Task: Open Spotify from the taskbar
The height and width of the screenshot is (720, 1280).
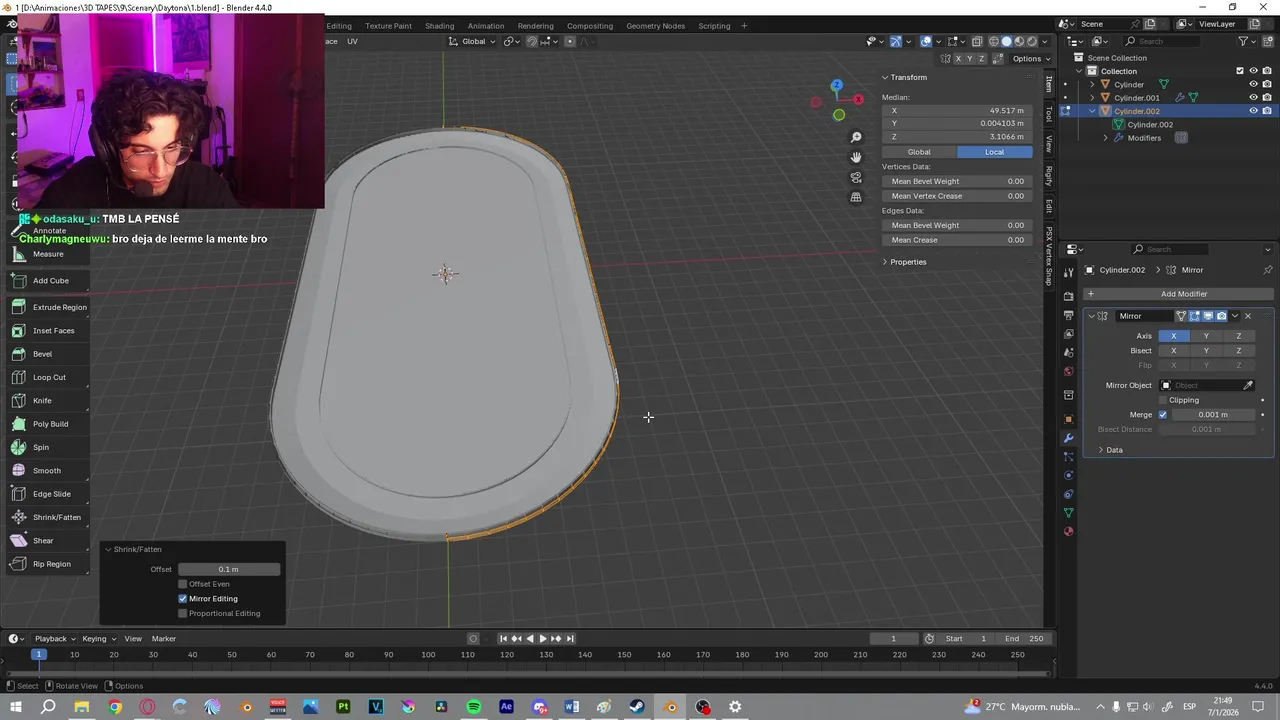Action: pyautogui.click(x=474, y=707)
